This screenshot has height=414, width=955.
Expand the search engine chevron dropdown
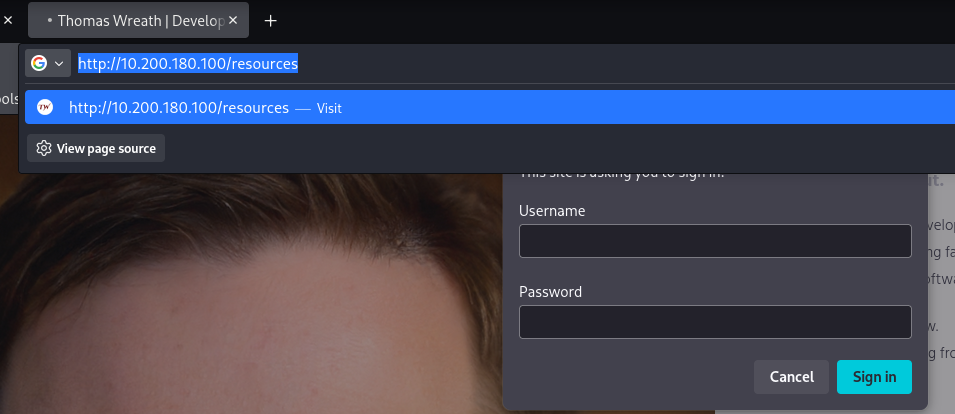coord(59,64)
